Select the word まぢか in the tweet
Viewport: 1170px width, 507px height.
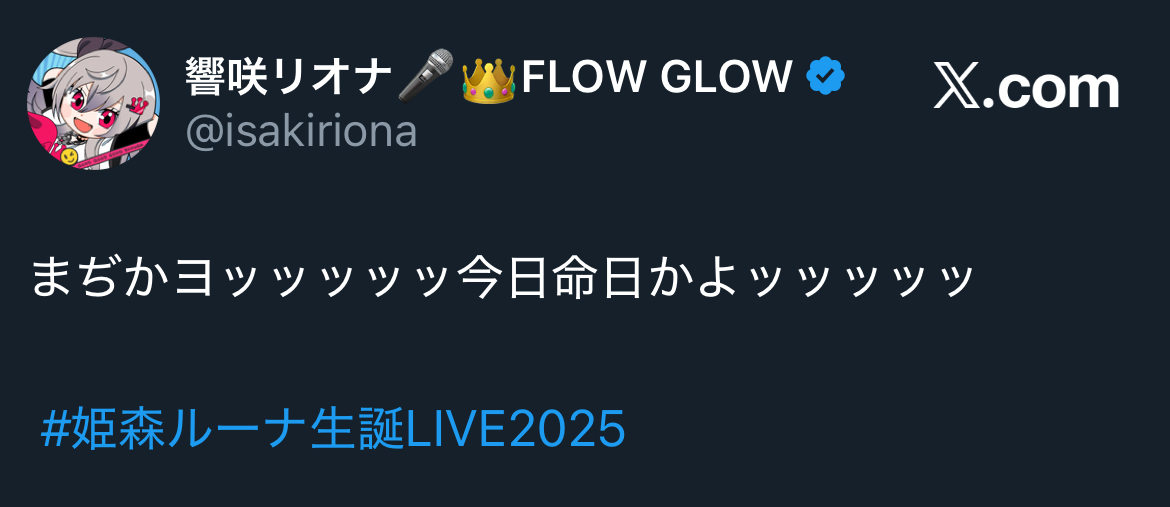coord(101,278)
